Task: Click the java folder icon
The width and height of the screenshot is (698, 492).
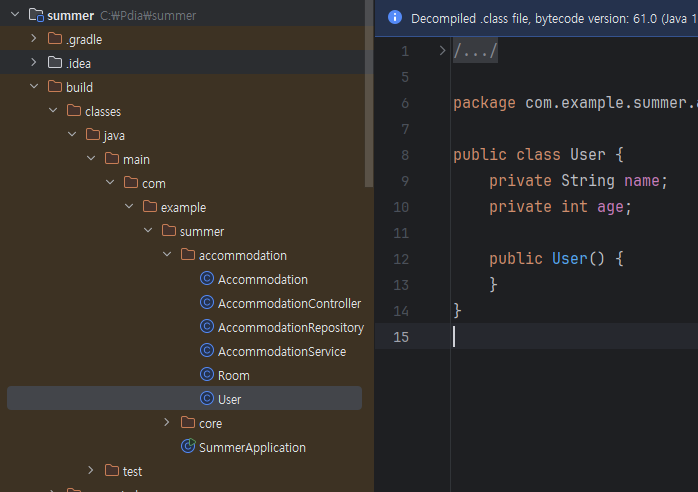Action: pyautogui.click(x=93, y=134)
